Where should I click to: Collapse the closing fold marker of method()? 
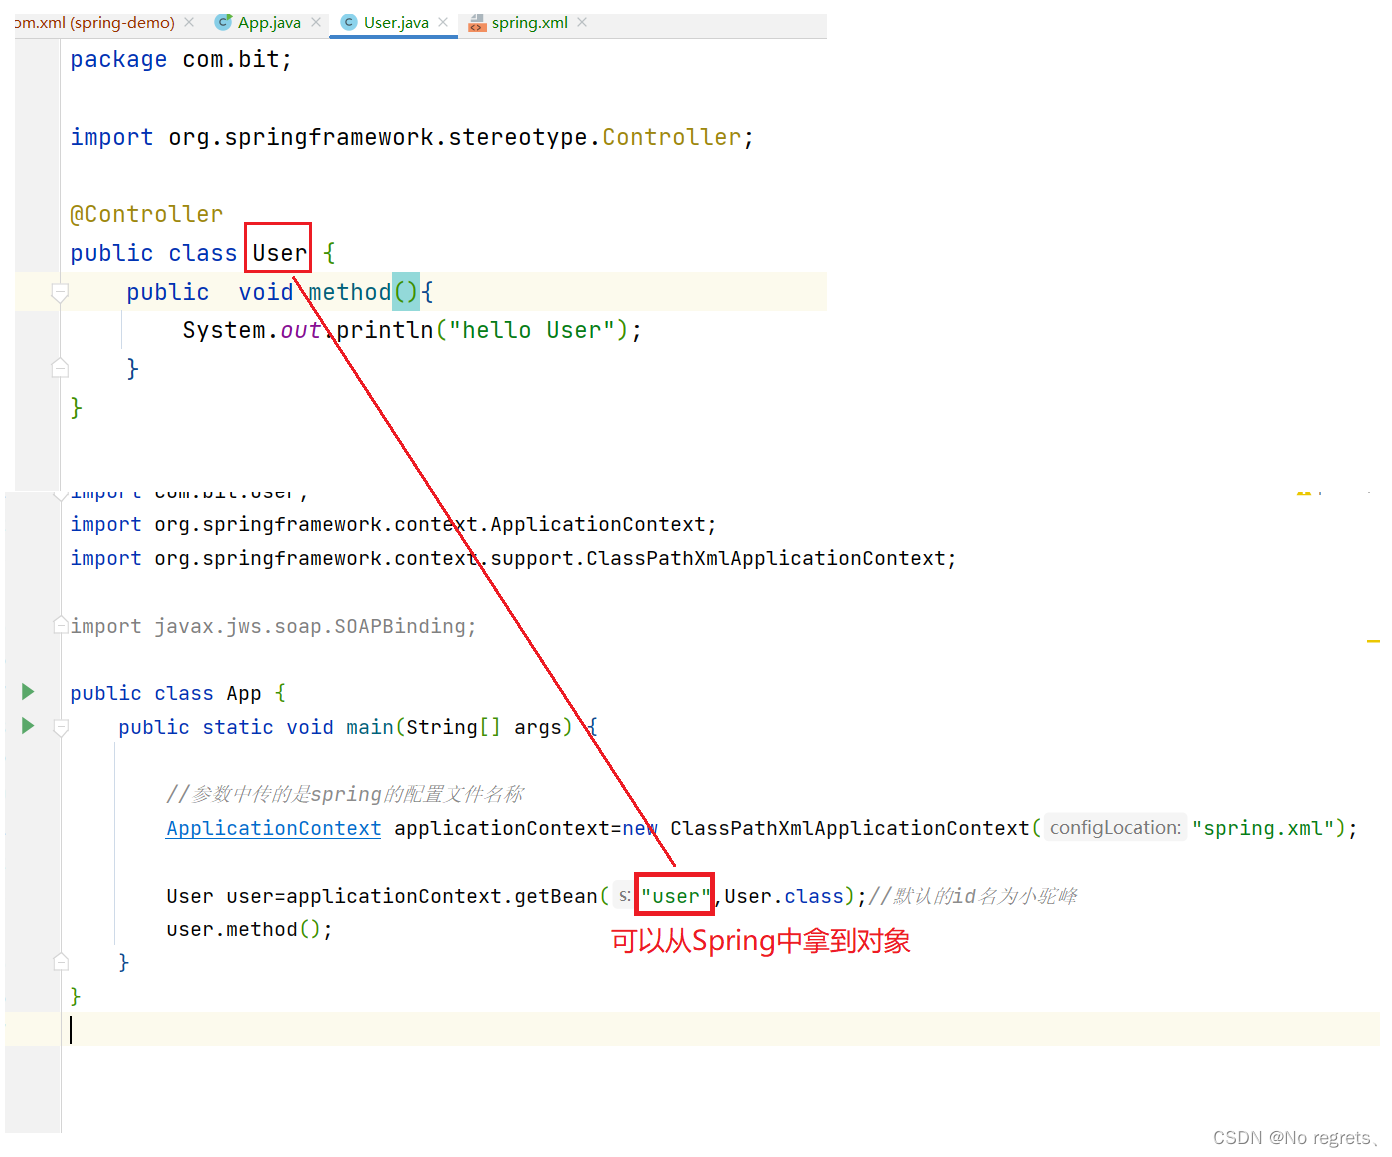[x=60, y=368]
